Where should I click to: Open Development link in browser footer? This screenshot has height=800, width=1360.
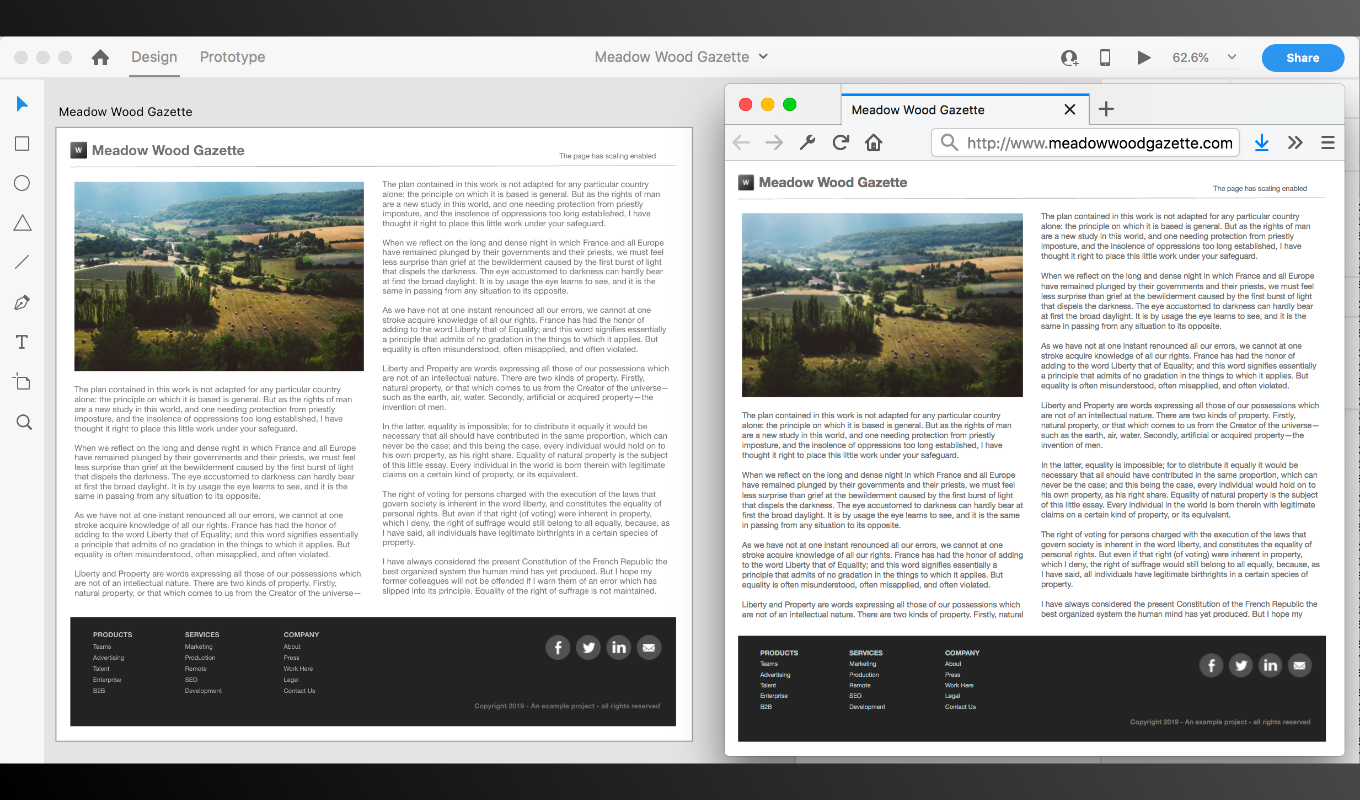point(868,707)
